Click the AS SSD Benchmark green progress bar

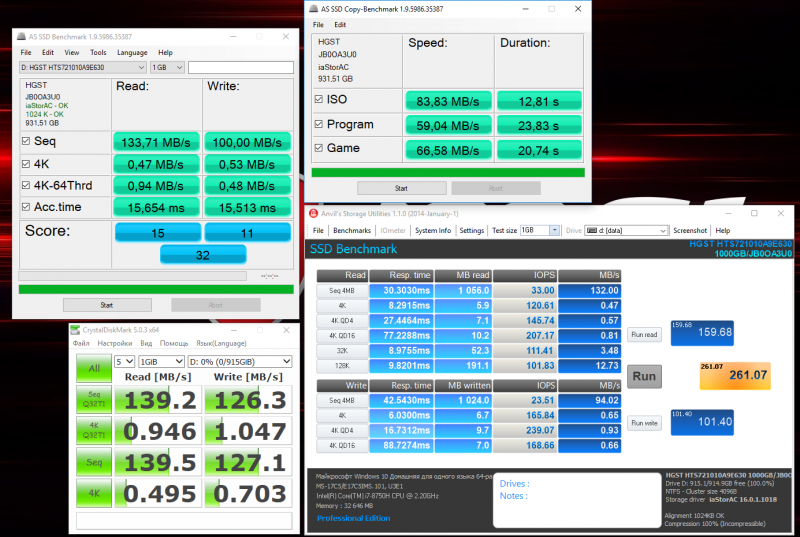(x=156, y=289)
